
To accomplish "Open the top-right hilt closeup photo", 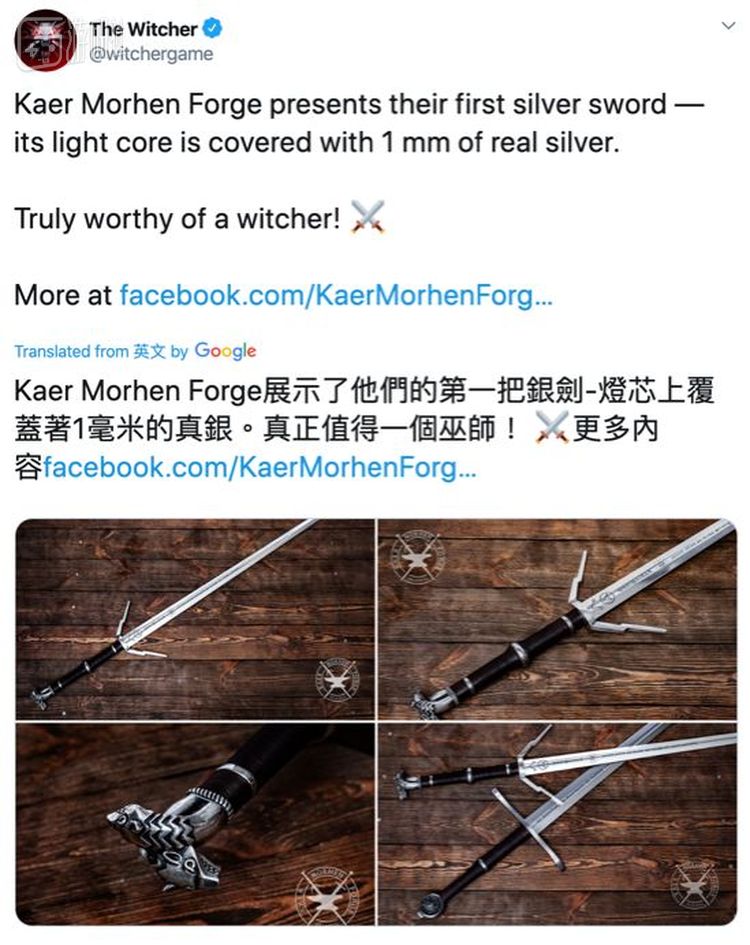I will coord(558,619).
